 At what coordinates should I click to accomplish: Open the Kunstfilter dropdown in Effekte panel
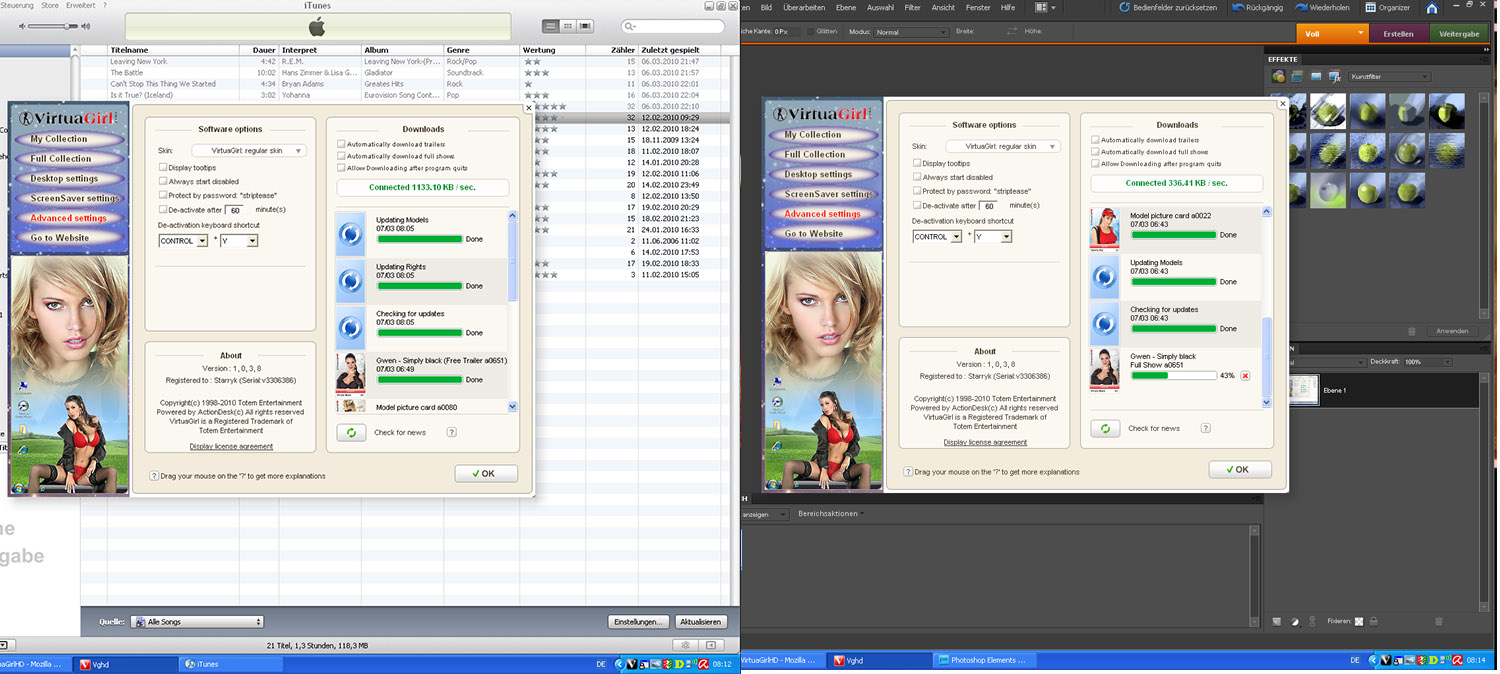(1389, 77)
